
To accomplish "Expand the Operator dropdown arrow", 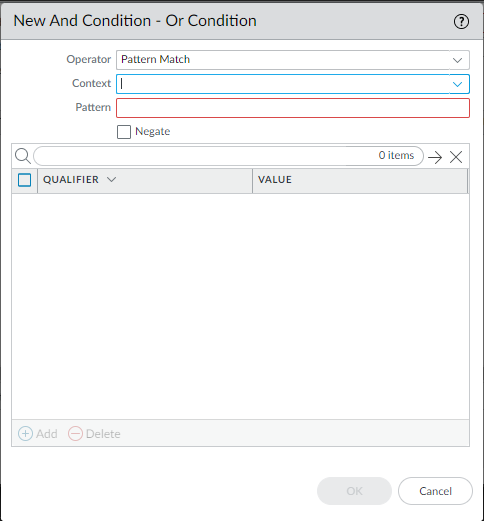I will [458, 60].
